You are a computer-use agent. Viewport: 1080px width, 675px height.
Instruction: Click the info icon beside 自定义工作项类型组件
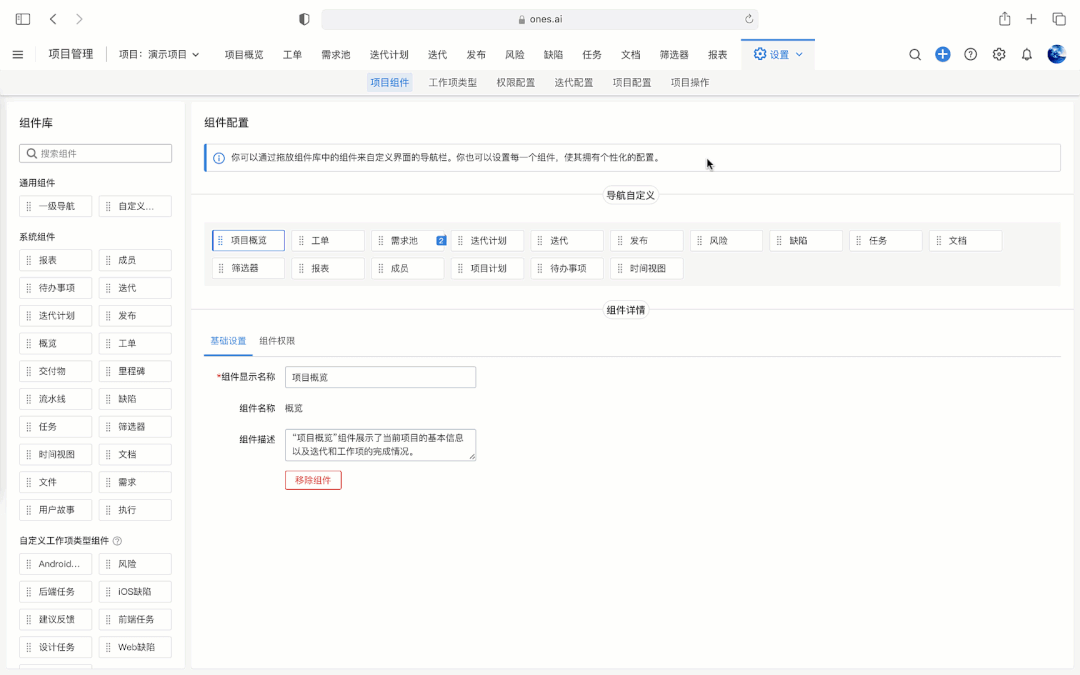pyautogui.click(x=117, y=541)
